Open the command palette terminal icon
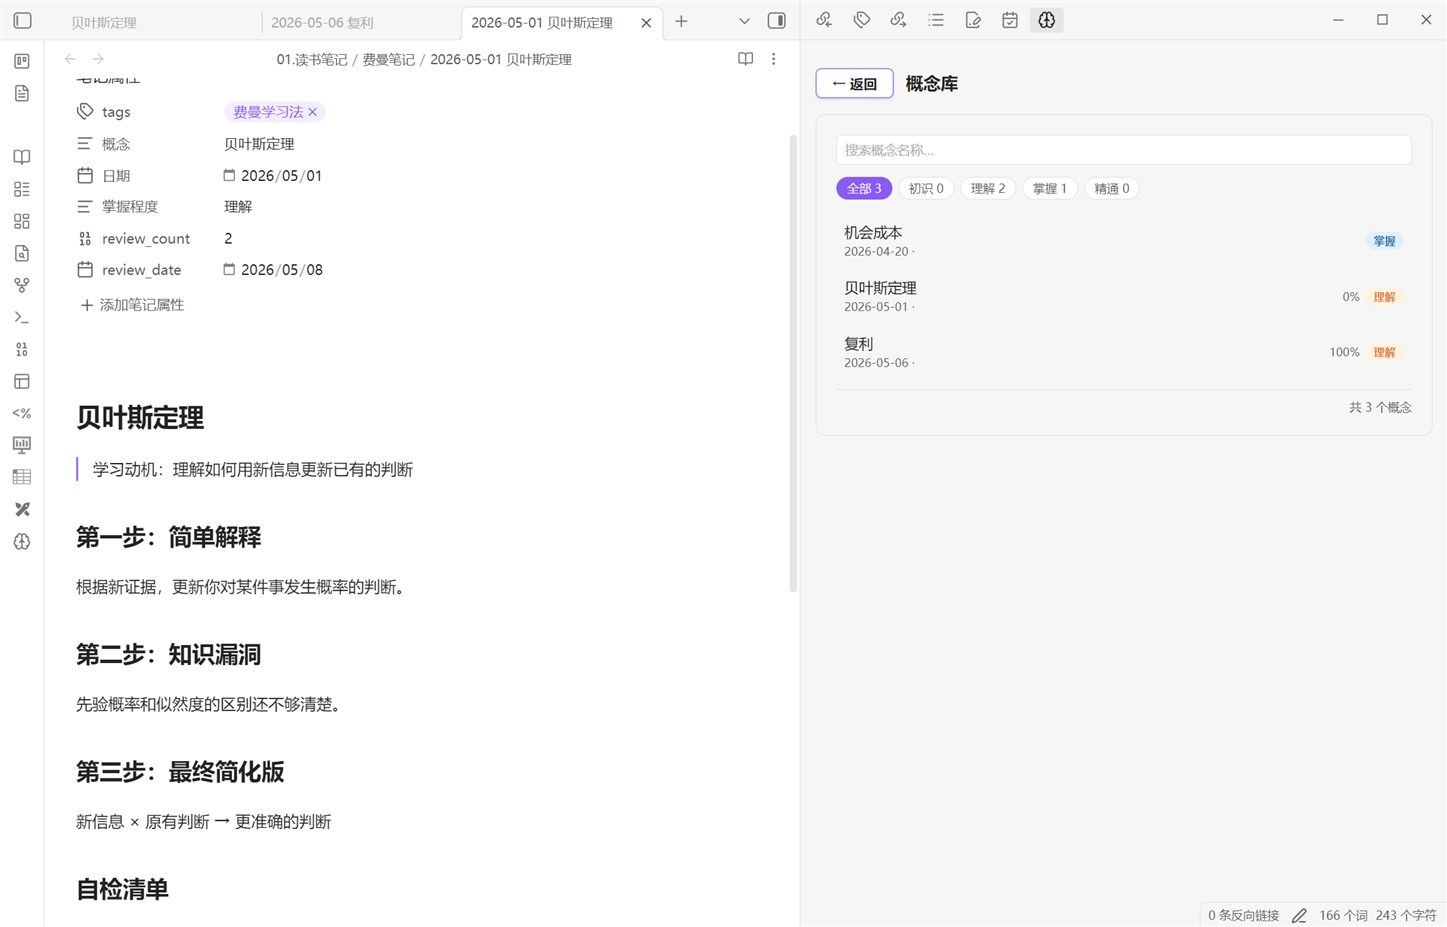The height and width of the screenshot is (927, 1447). pos(22,317)
